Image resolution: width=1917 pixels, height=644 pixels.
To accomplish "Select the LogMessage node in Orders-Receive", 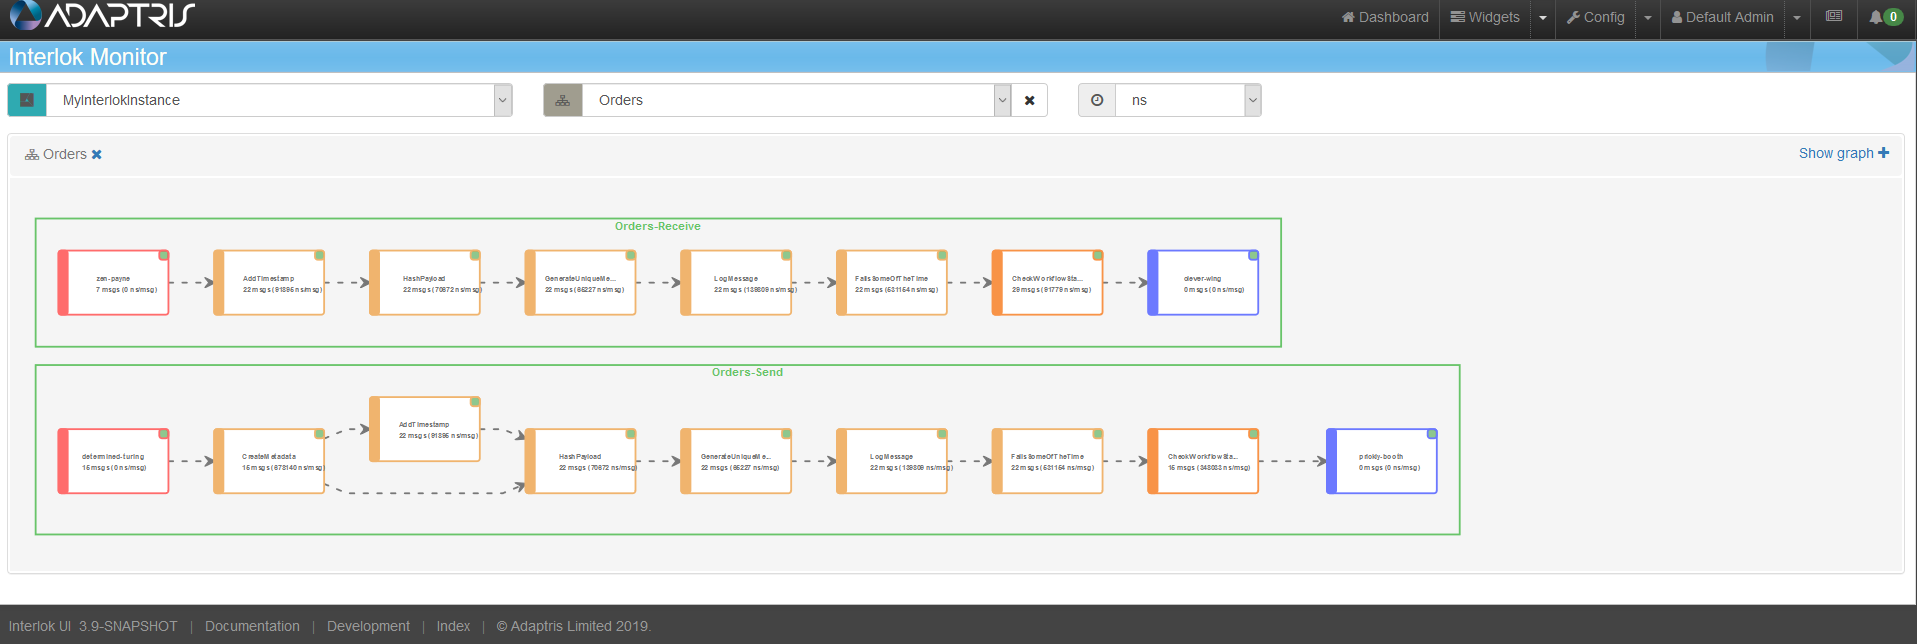I will click(x=736, y=283).
